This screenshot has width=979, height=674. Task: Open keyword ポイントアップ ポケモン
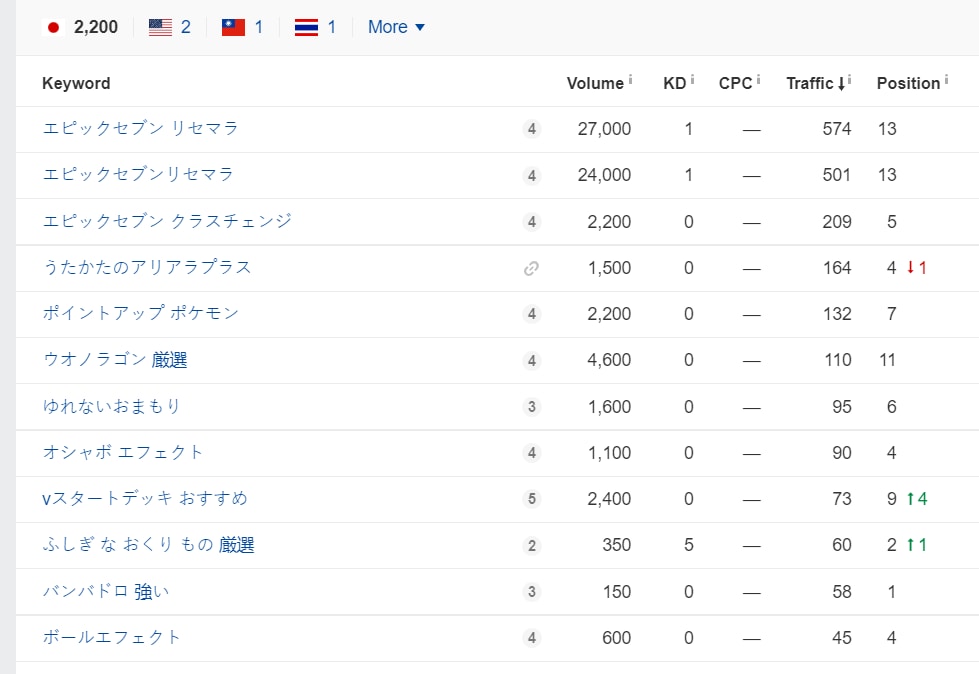click(x=140, y=313)
